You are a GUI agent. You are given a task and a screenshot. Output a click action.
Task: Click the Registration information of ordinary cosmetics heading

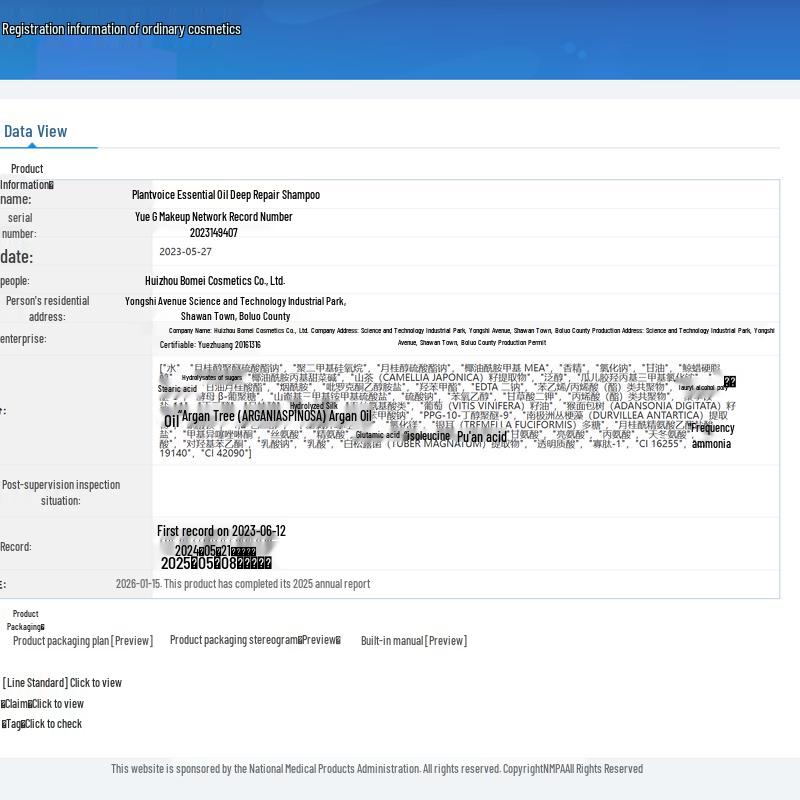coord(121,29)
